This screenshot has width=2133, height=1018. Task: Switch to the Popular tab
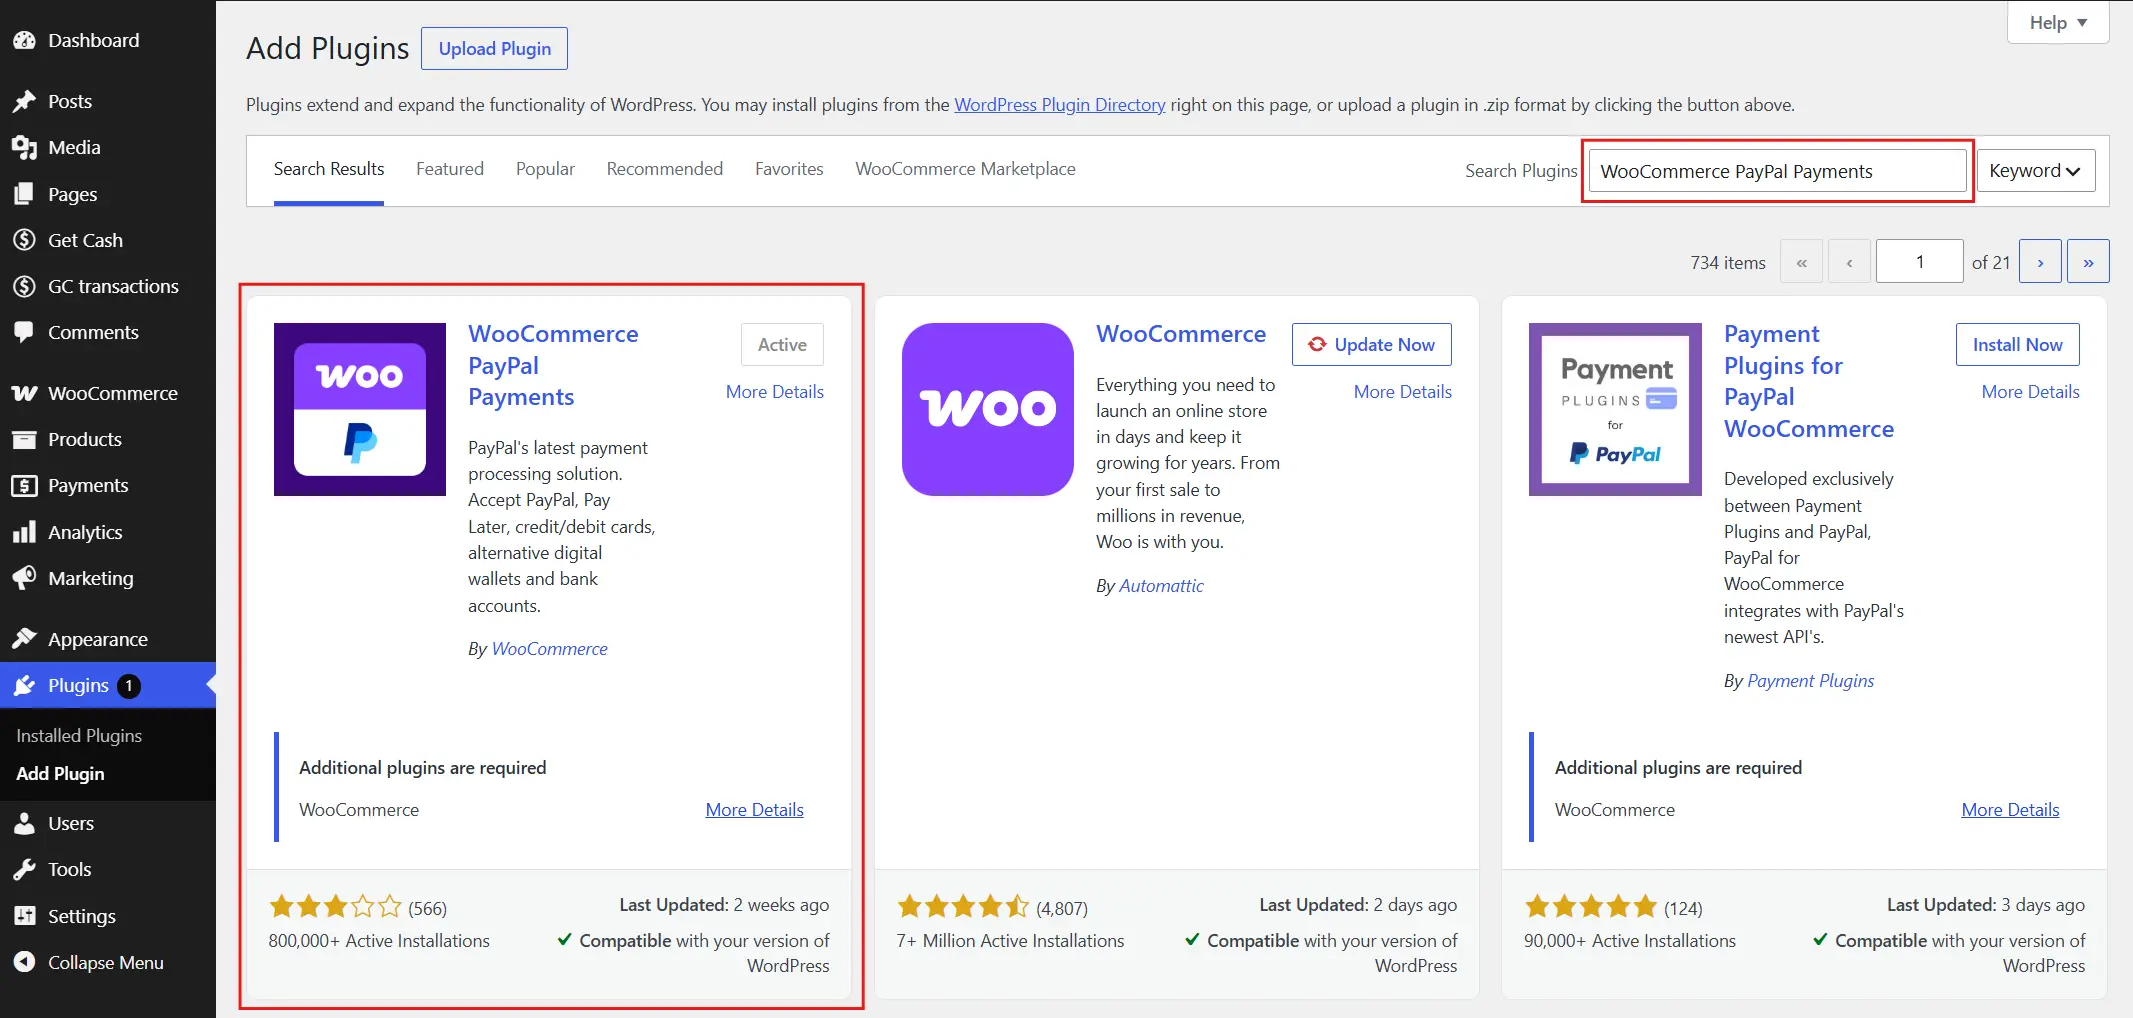coord(545,169)
